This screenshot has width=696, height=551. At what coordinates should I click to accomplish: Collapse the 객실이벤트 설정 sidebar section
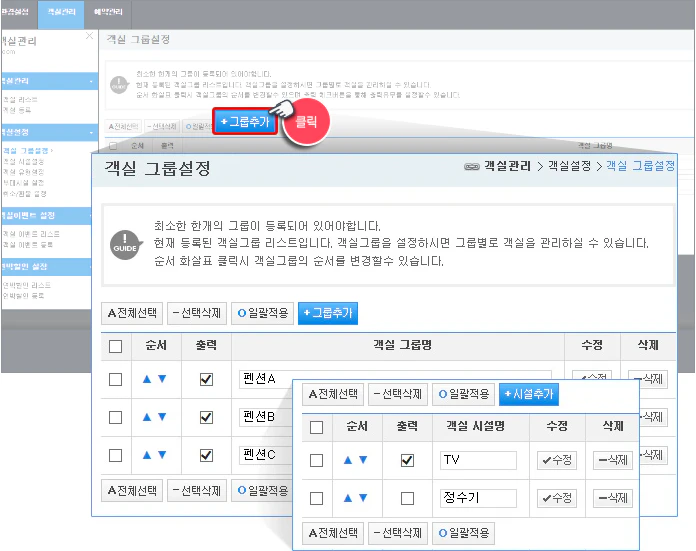click(90, 215)
